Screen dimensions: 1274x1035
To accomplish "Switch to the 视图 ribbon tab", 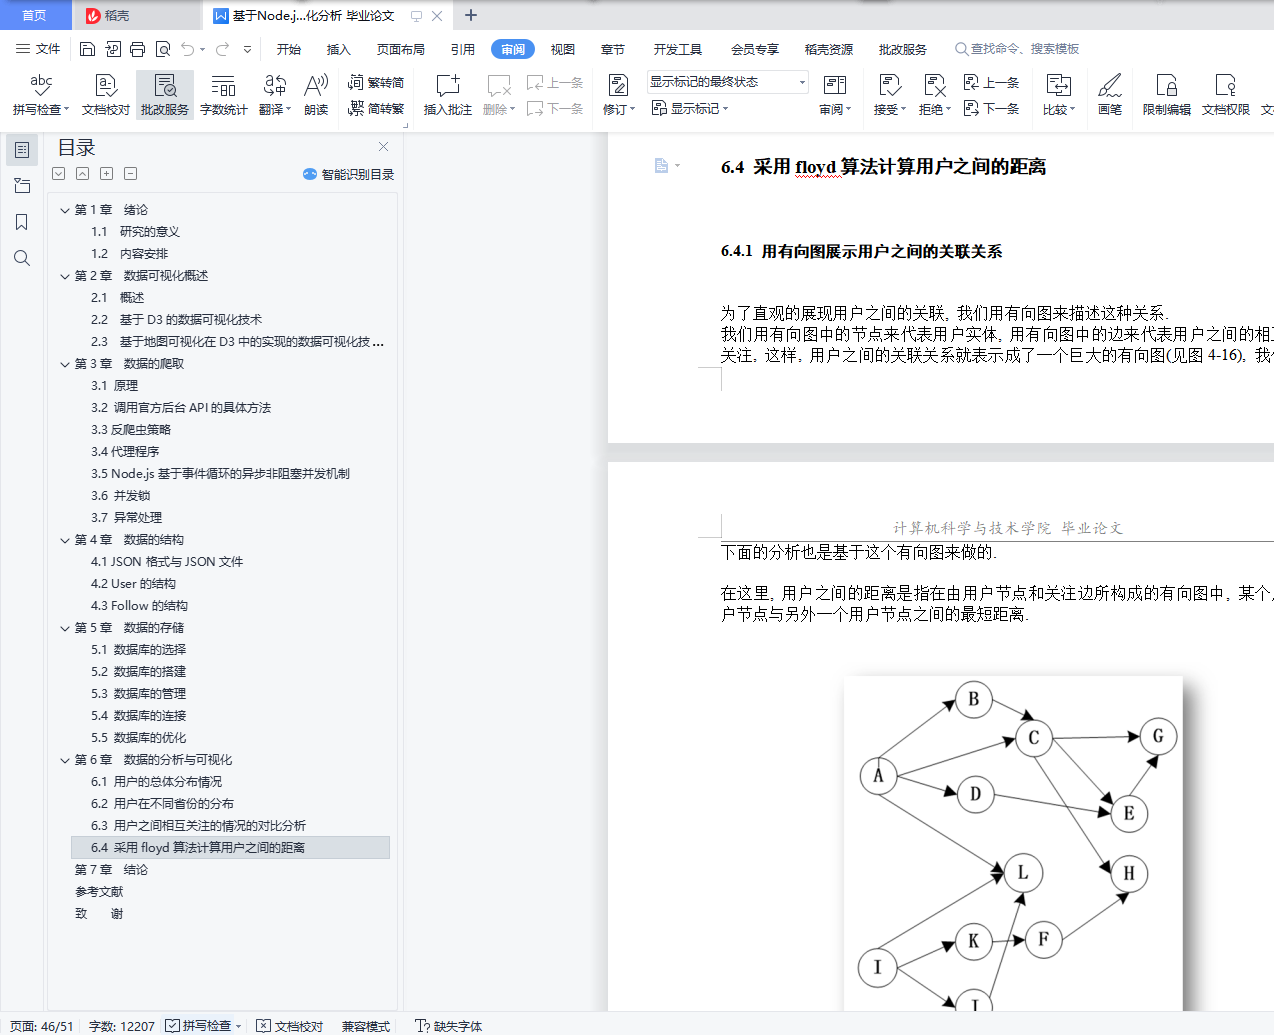I will 563,49.
